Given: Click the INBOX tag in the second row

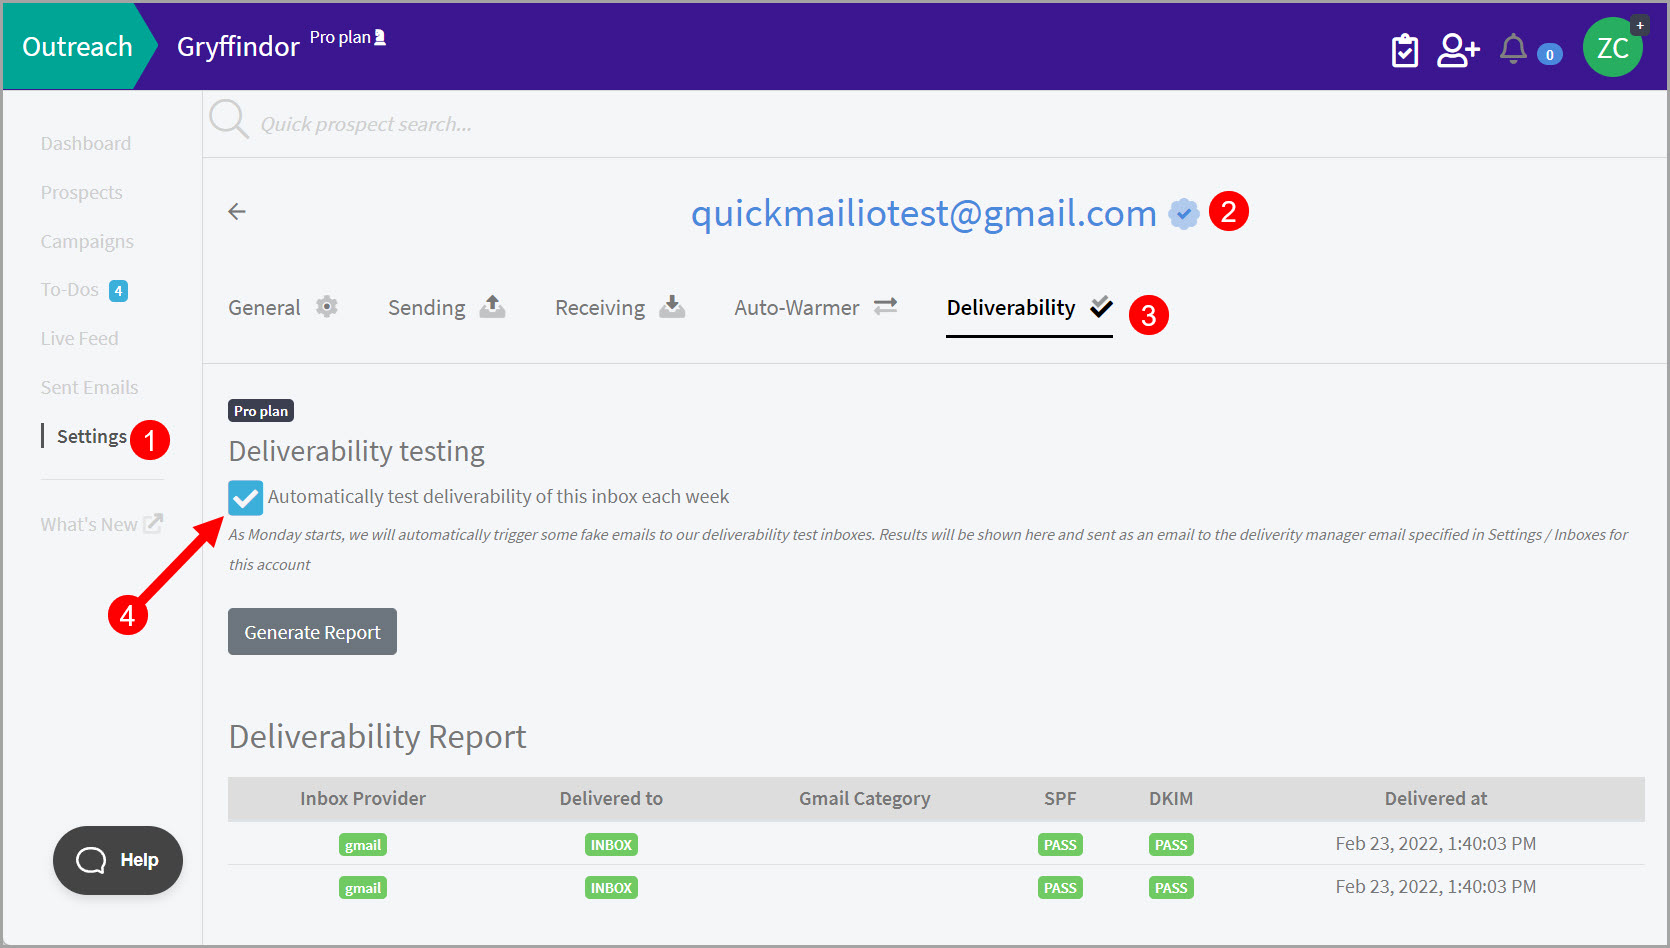Looking at the screenshot, I should pos(611,888).
